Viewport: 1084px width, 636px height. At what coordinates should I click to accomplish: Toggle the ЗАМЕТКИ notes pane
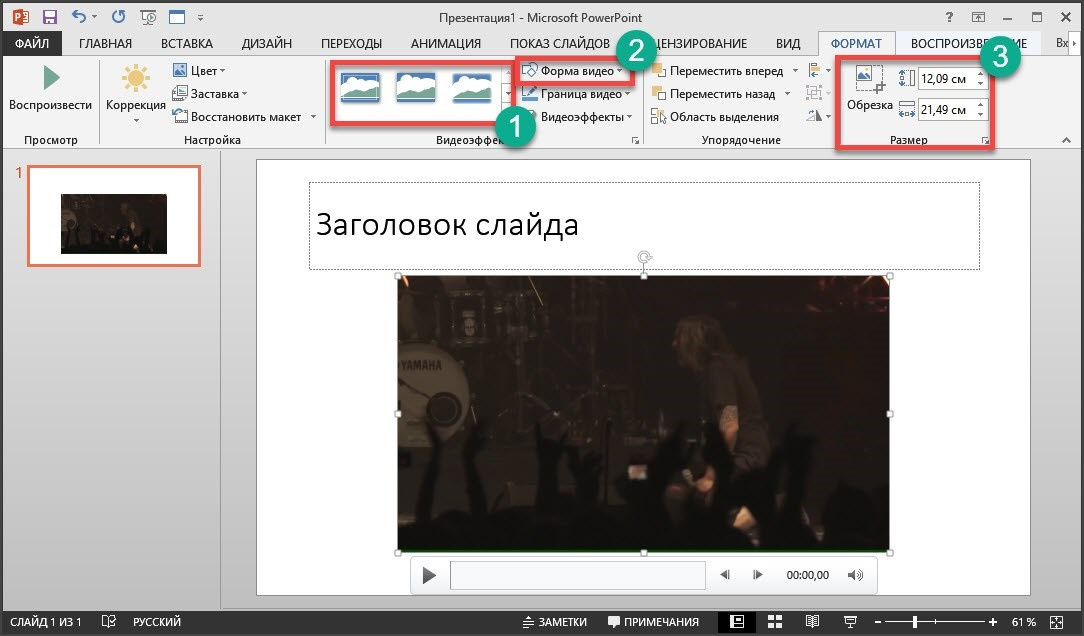555,622
